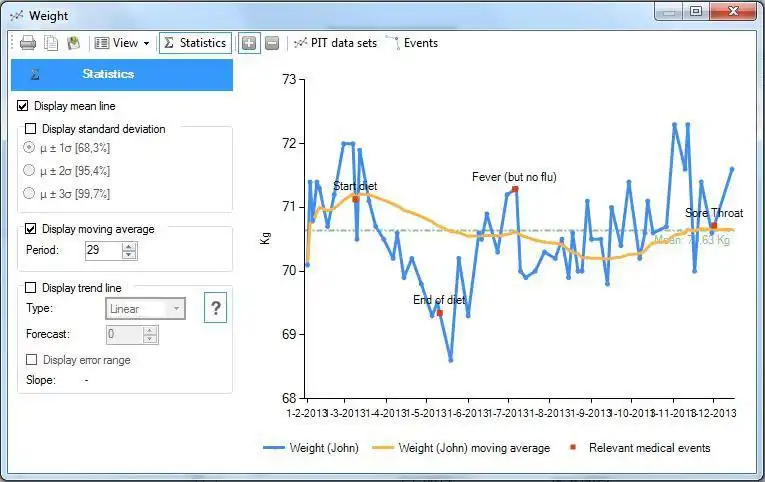Enable Display trend line checkbox
Viewport: 765px width, 482px height.
point(30,288)
